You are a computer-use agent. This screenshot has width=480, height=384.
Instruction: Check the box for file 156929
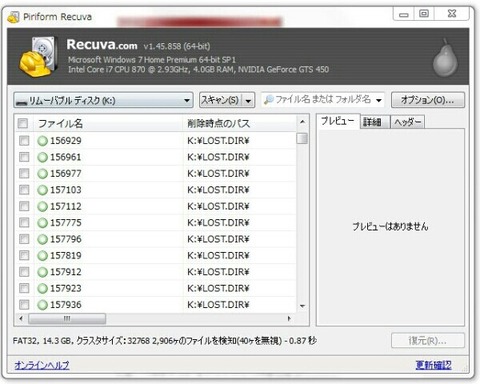(24, 140)
